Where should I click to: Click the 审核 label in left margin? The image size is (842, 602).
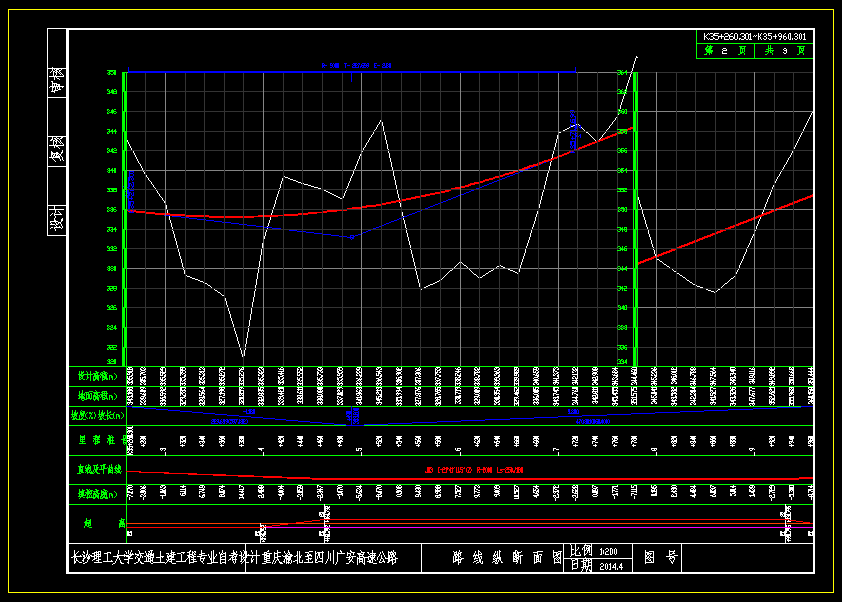pos(57,81)
